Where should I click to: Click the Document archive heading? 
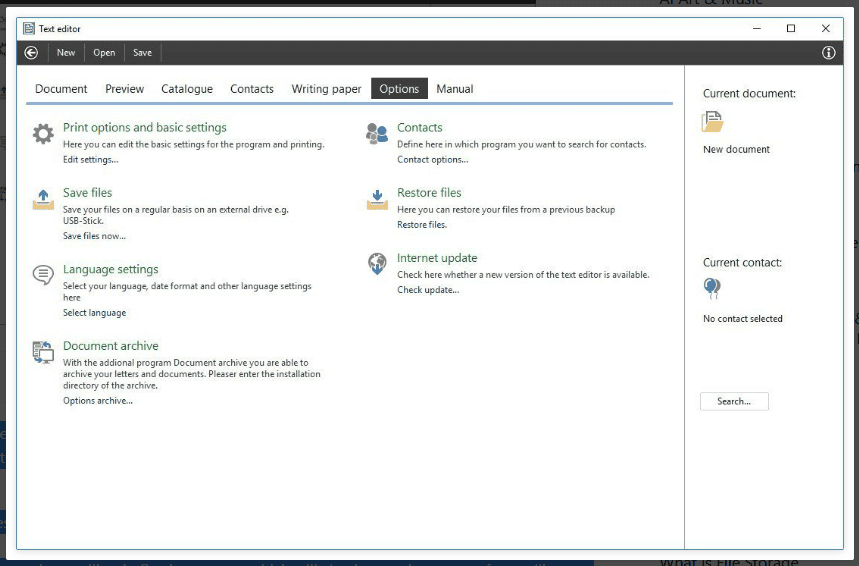click(111, 346)
